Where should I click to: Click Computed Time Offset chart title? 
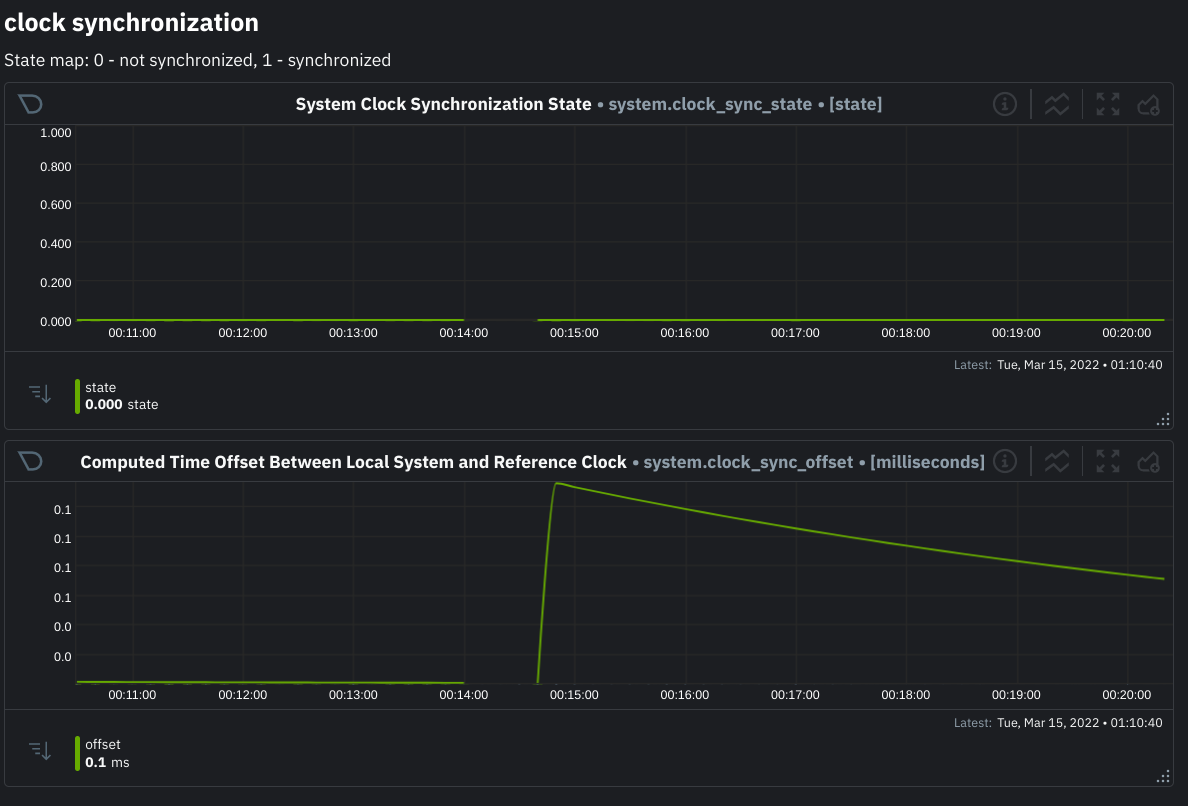coord(353,461)
